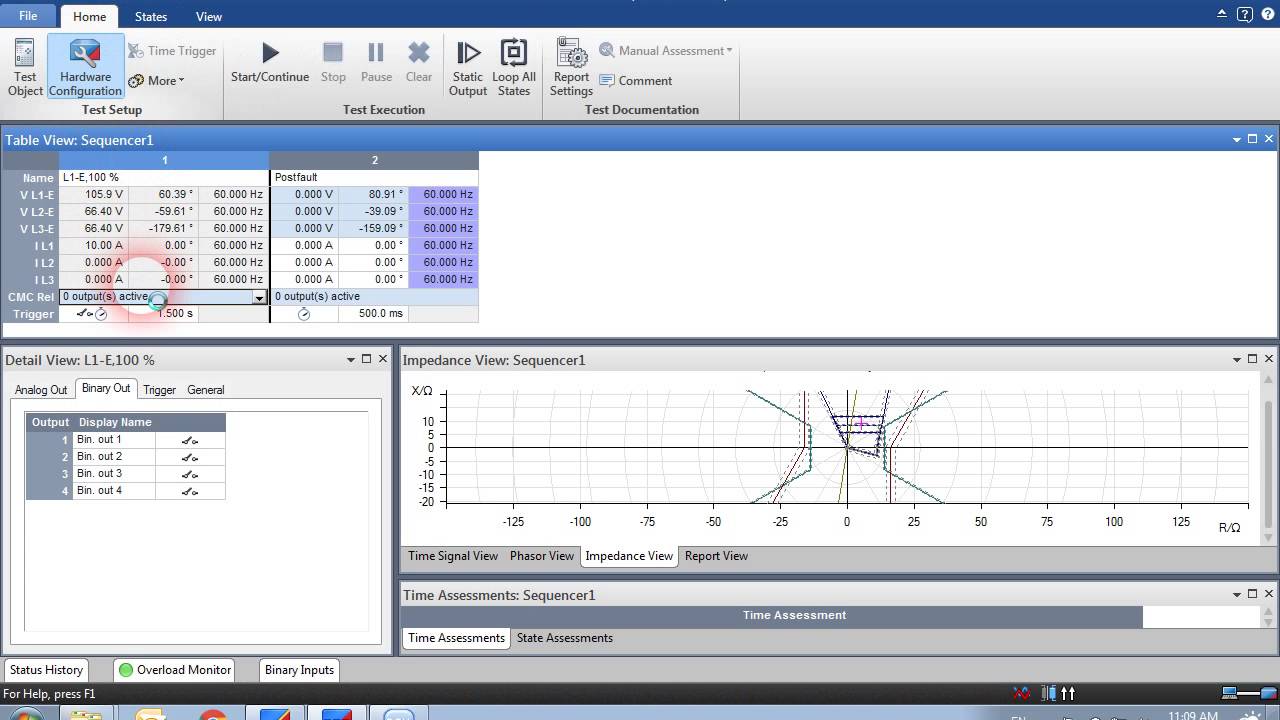Maximize the Table View panel
The width and height of the screenshot is (1280, 720).
[x=1252, y=140]
